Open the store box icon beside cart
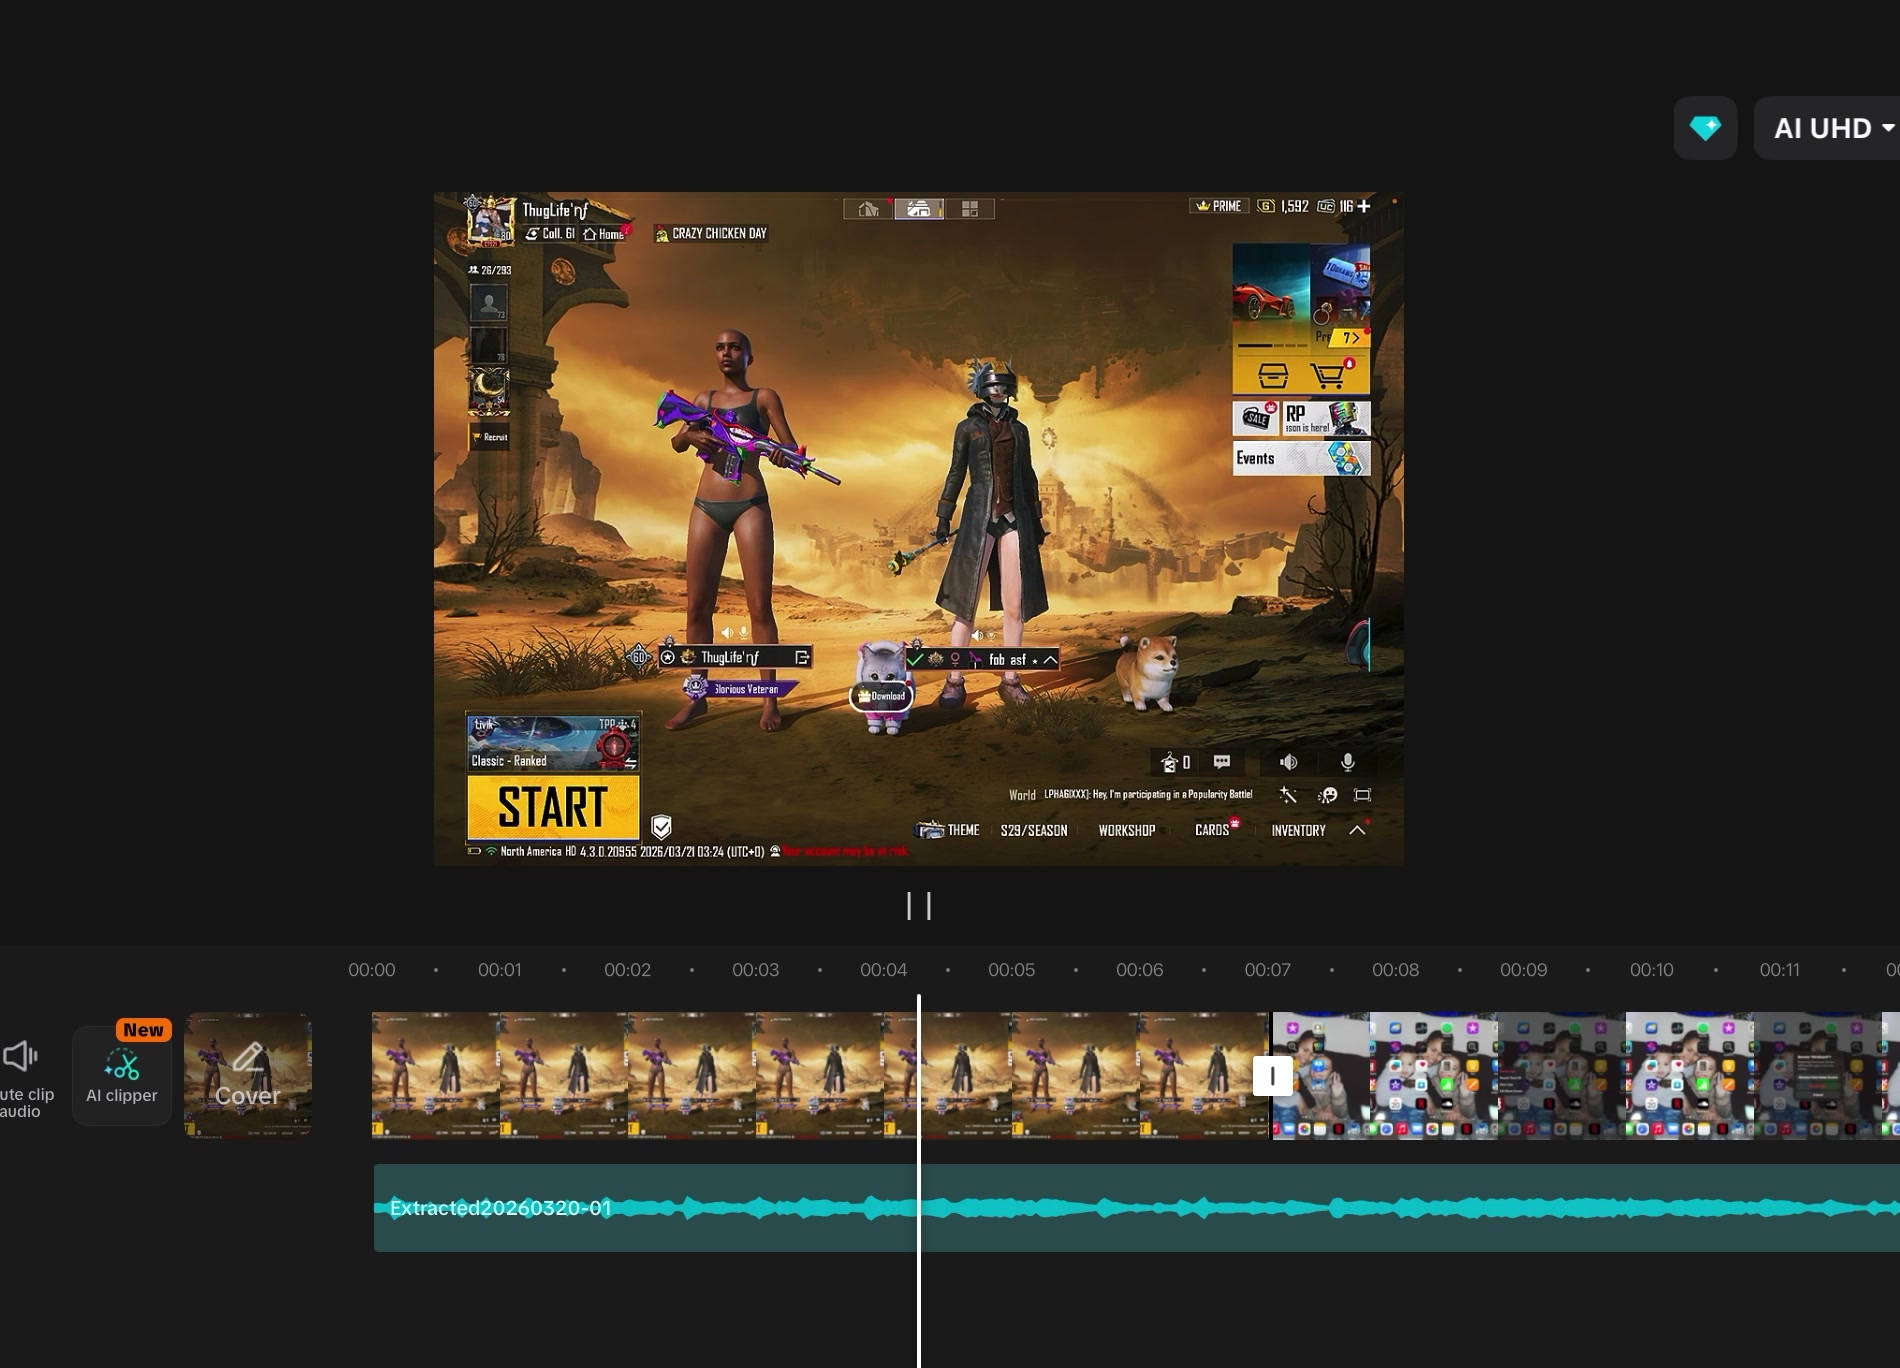The width and height of the screenshot is (1900, 1368). (1272, 376)
